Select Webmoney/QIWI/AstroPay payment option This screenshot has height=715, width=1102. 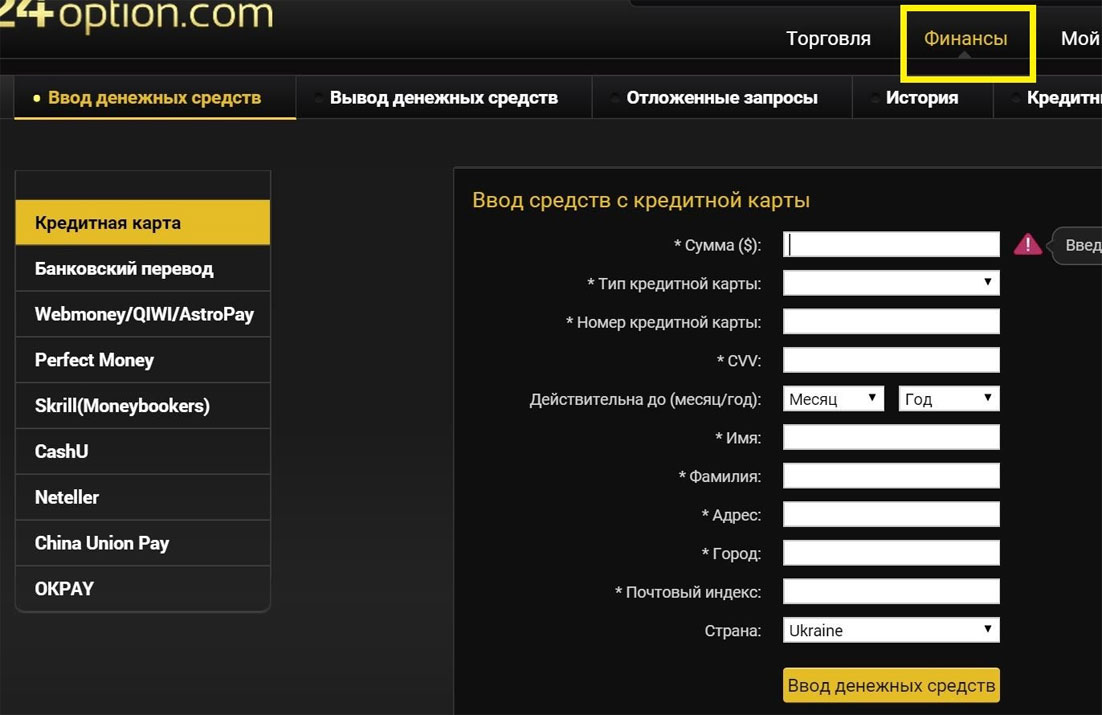point(143,314)
